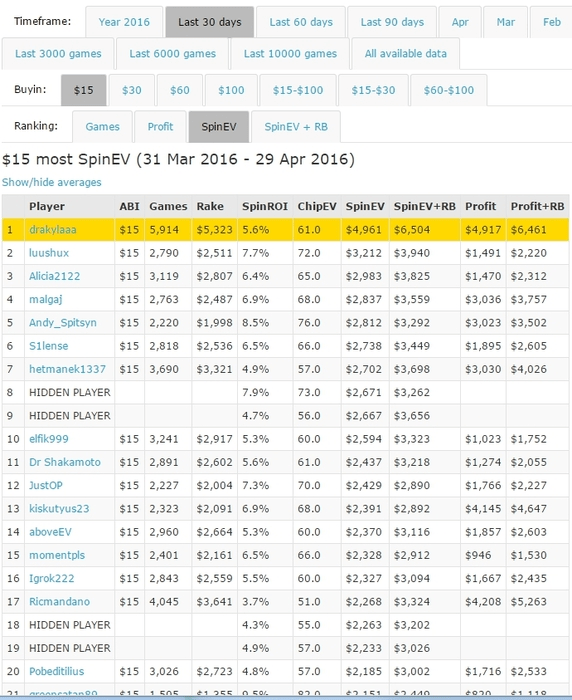View Andy_Spitsyn player stats
Viewport: 572px width, 700px height.
click(x=63, y=322)
